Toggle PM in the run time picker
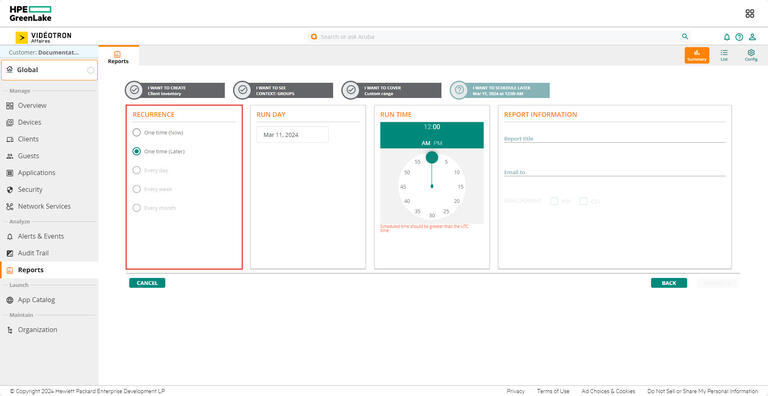Viewport: 768px width, 396px height. [x=438, y=143]
